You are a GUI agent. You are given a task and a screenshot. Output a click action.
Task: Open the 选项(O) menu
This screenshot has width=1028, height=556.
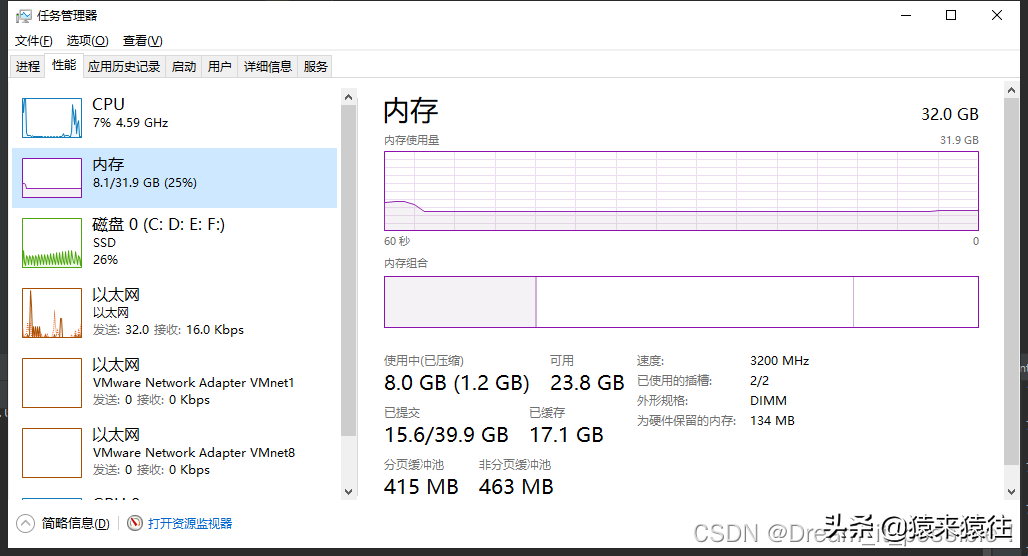pyautogui.click(x=87, y=41)
